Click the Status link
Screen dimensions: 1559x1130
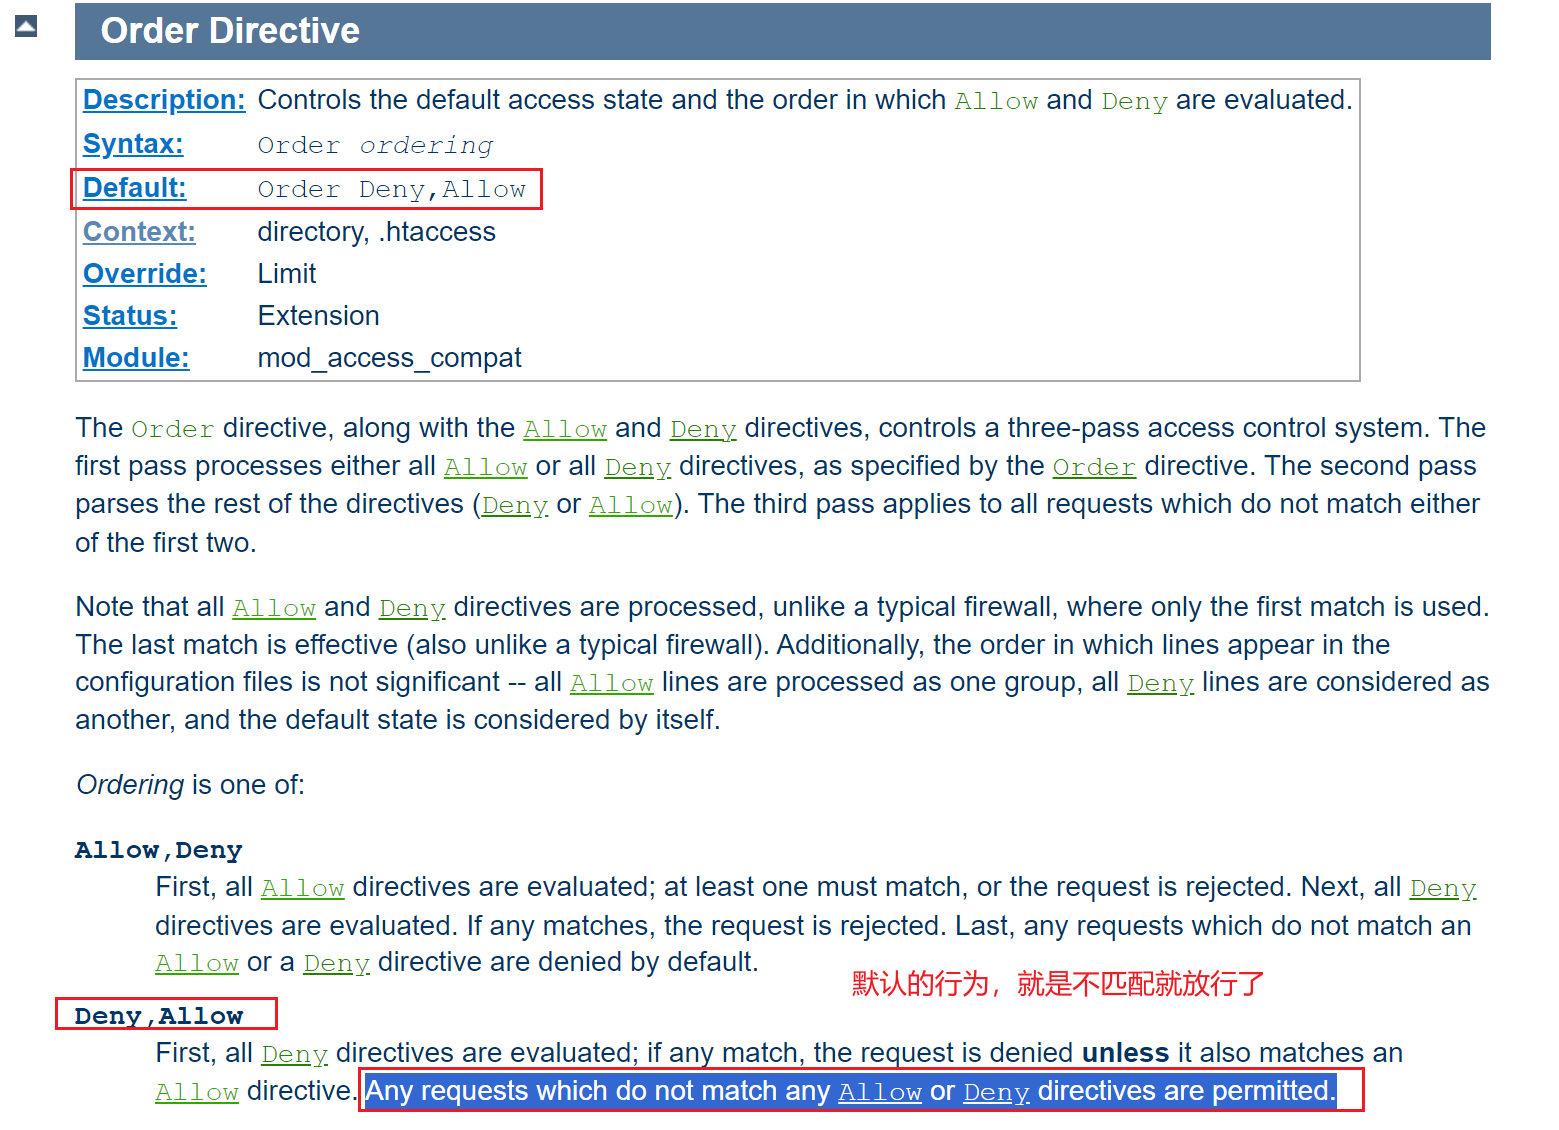click(130, 316)
